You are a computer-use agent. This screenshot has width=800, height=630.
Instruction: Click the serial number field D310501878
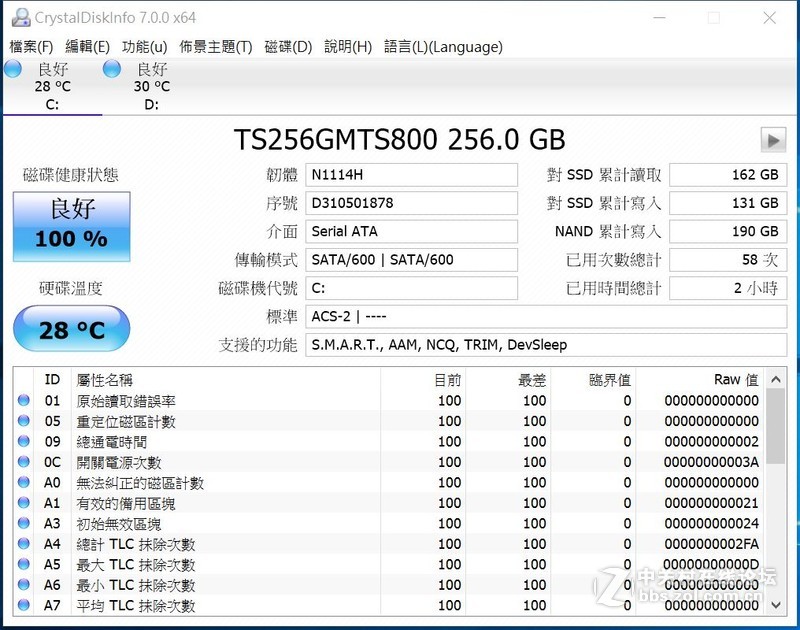[x=411, y=203]
